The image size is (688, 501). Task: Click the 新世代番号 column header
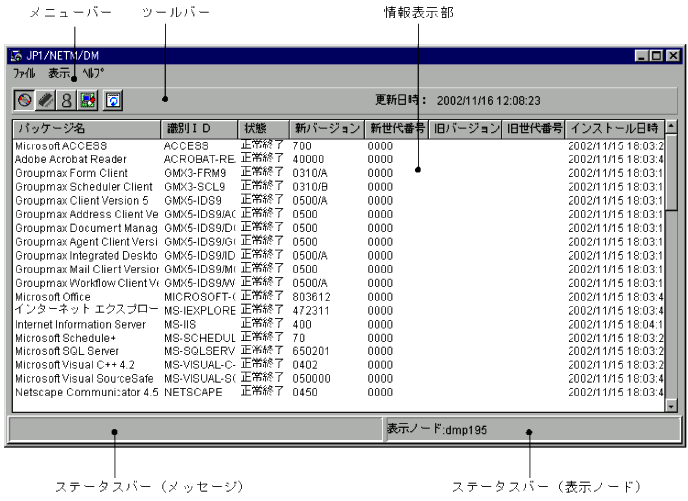396,129
